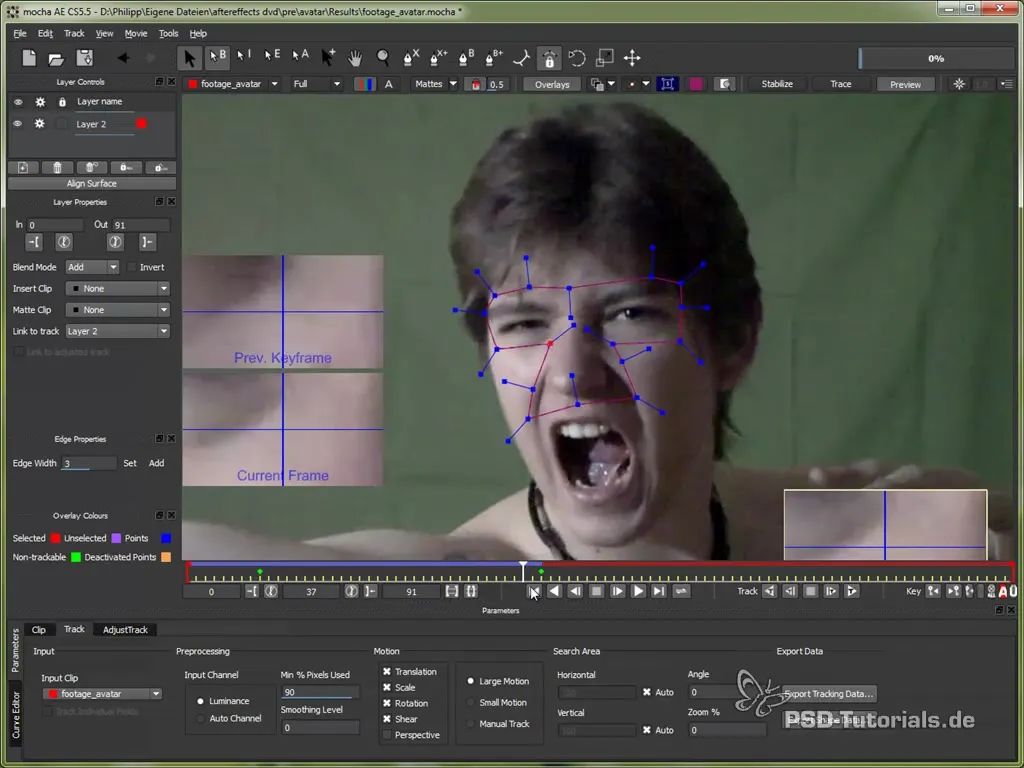Hide Layer 2 using its eye icon
This screenshot has height=768, width=1024.
coord(18,124)
